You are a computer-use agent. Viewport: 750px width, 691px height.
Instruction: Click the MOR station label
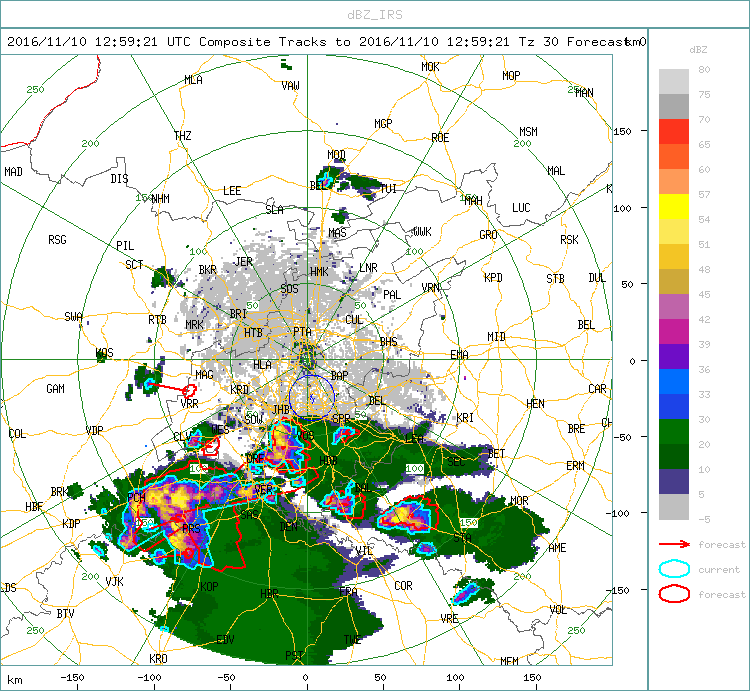[519, 501]
